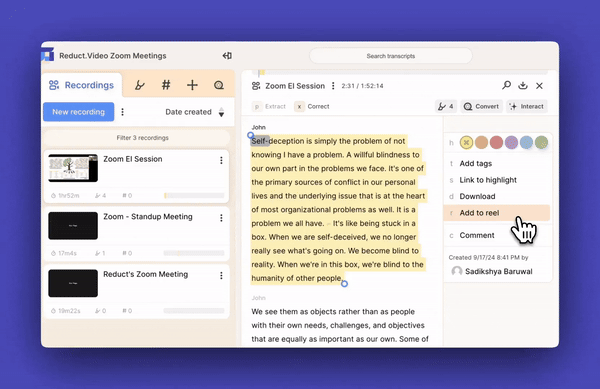
Task: Click the download recording icon
Action: [523, 85]
